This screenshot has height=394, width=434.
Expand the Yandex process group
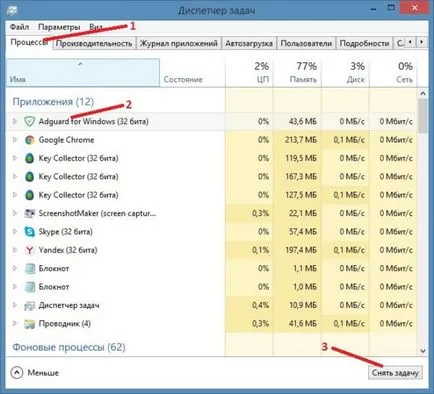[x=14, y=250]
